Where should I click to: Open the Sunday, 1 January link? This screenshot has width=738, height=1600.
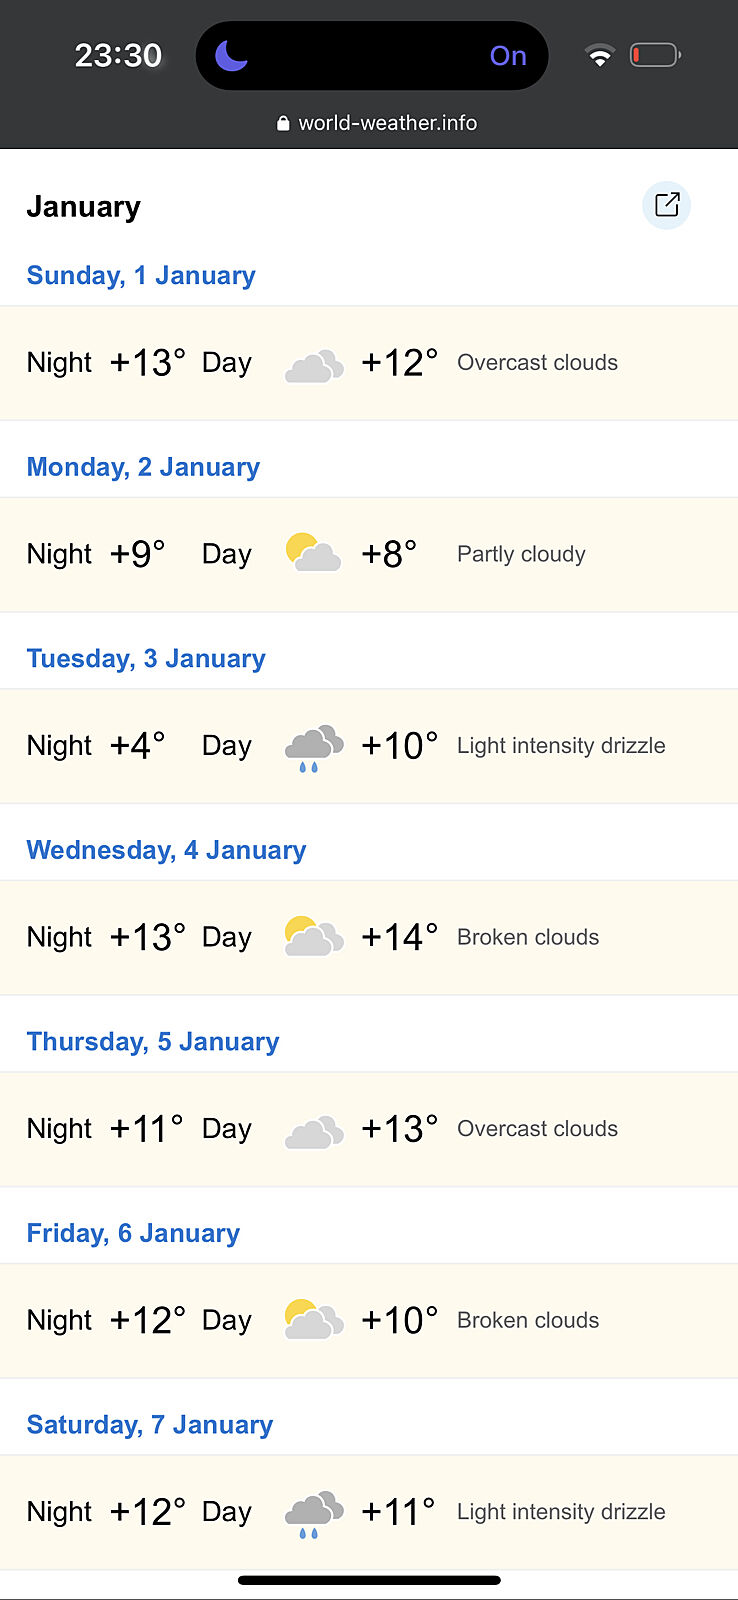point(141,275)
